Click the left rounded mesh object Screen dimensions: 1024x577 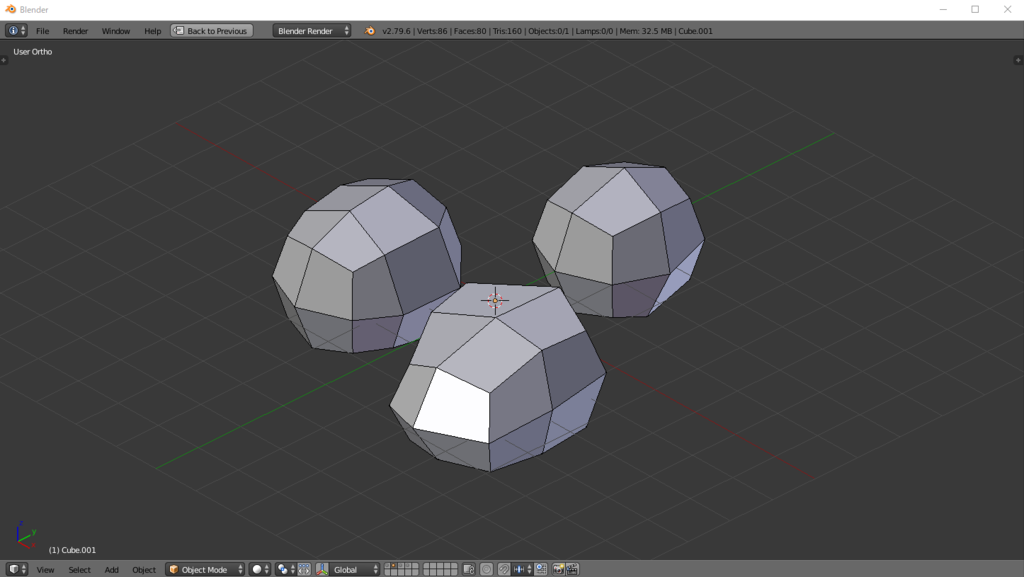(366, 264)
